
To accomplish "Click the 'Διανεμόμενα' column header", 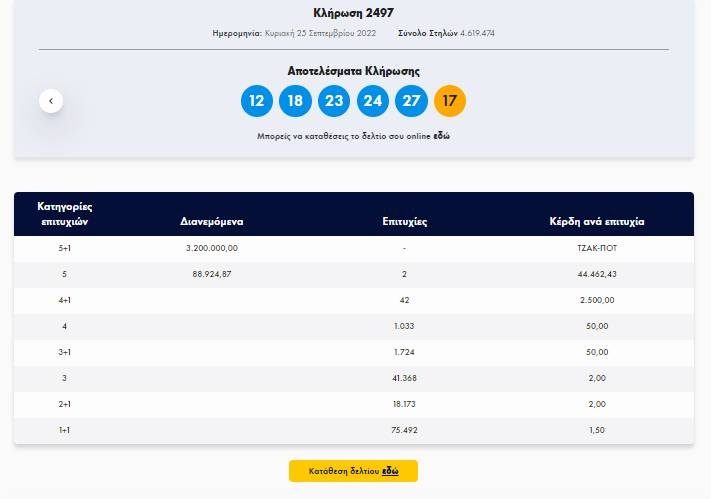I will (x=212, y=221).
